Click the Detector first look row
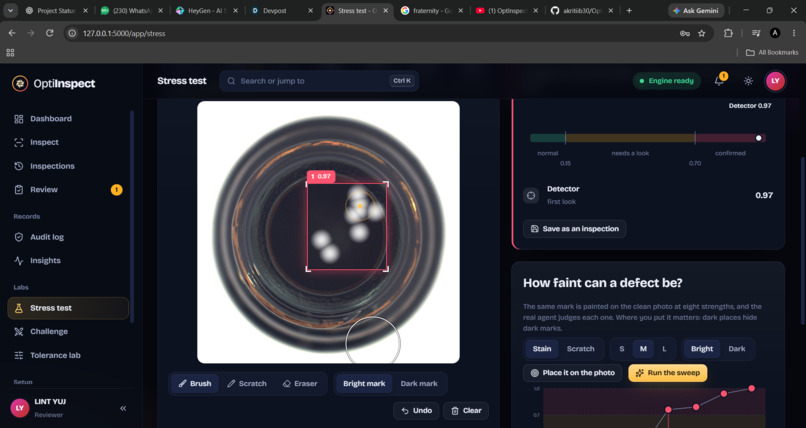Screen dimensions: 806x428 pyautogui.click(x=648, y=195)
